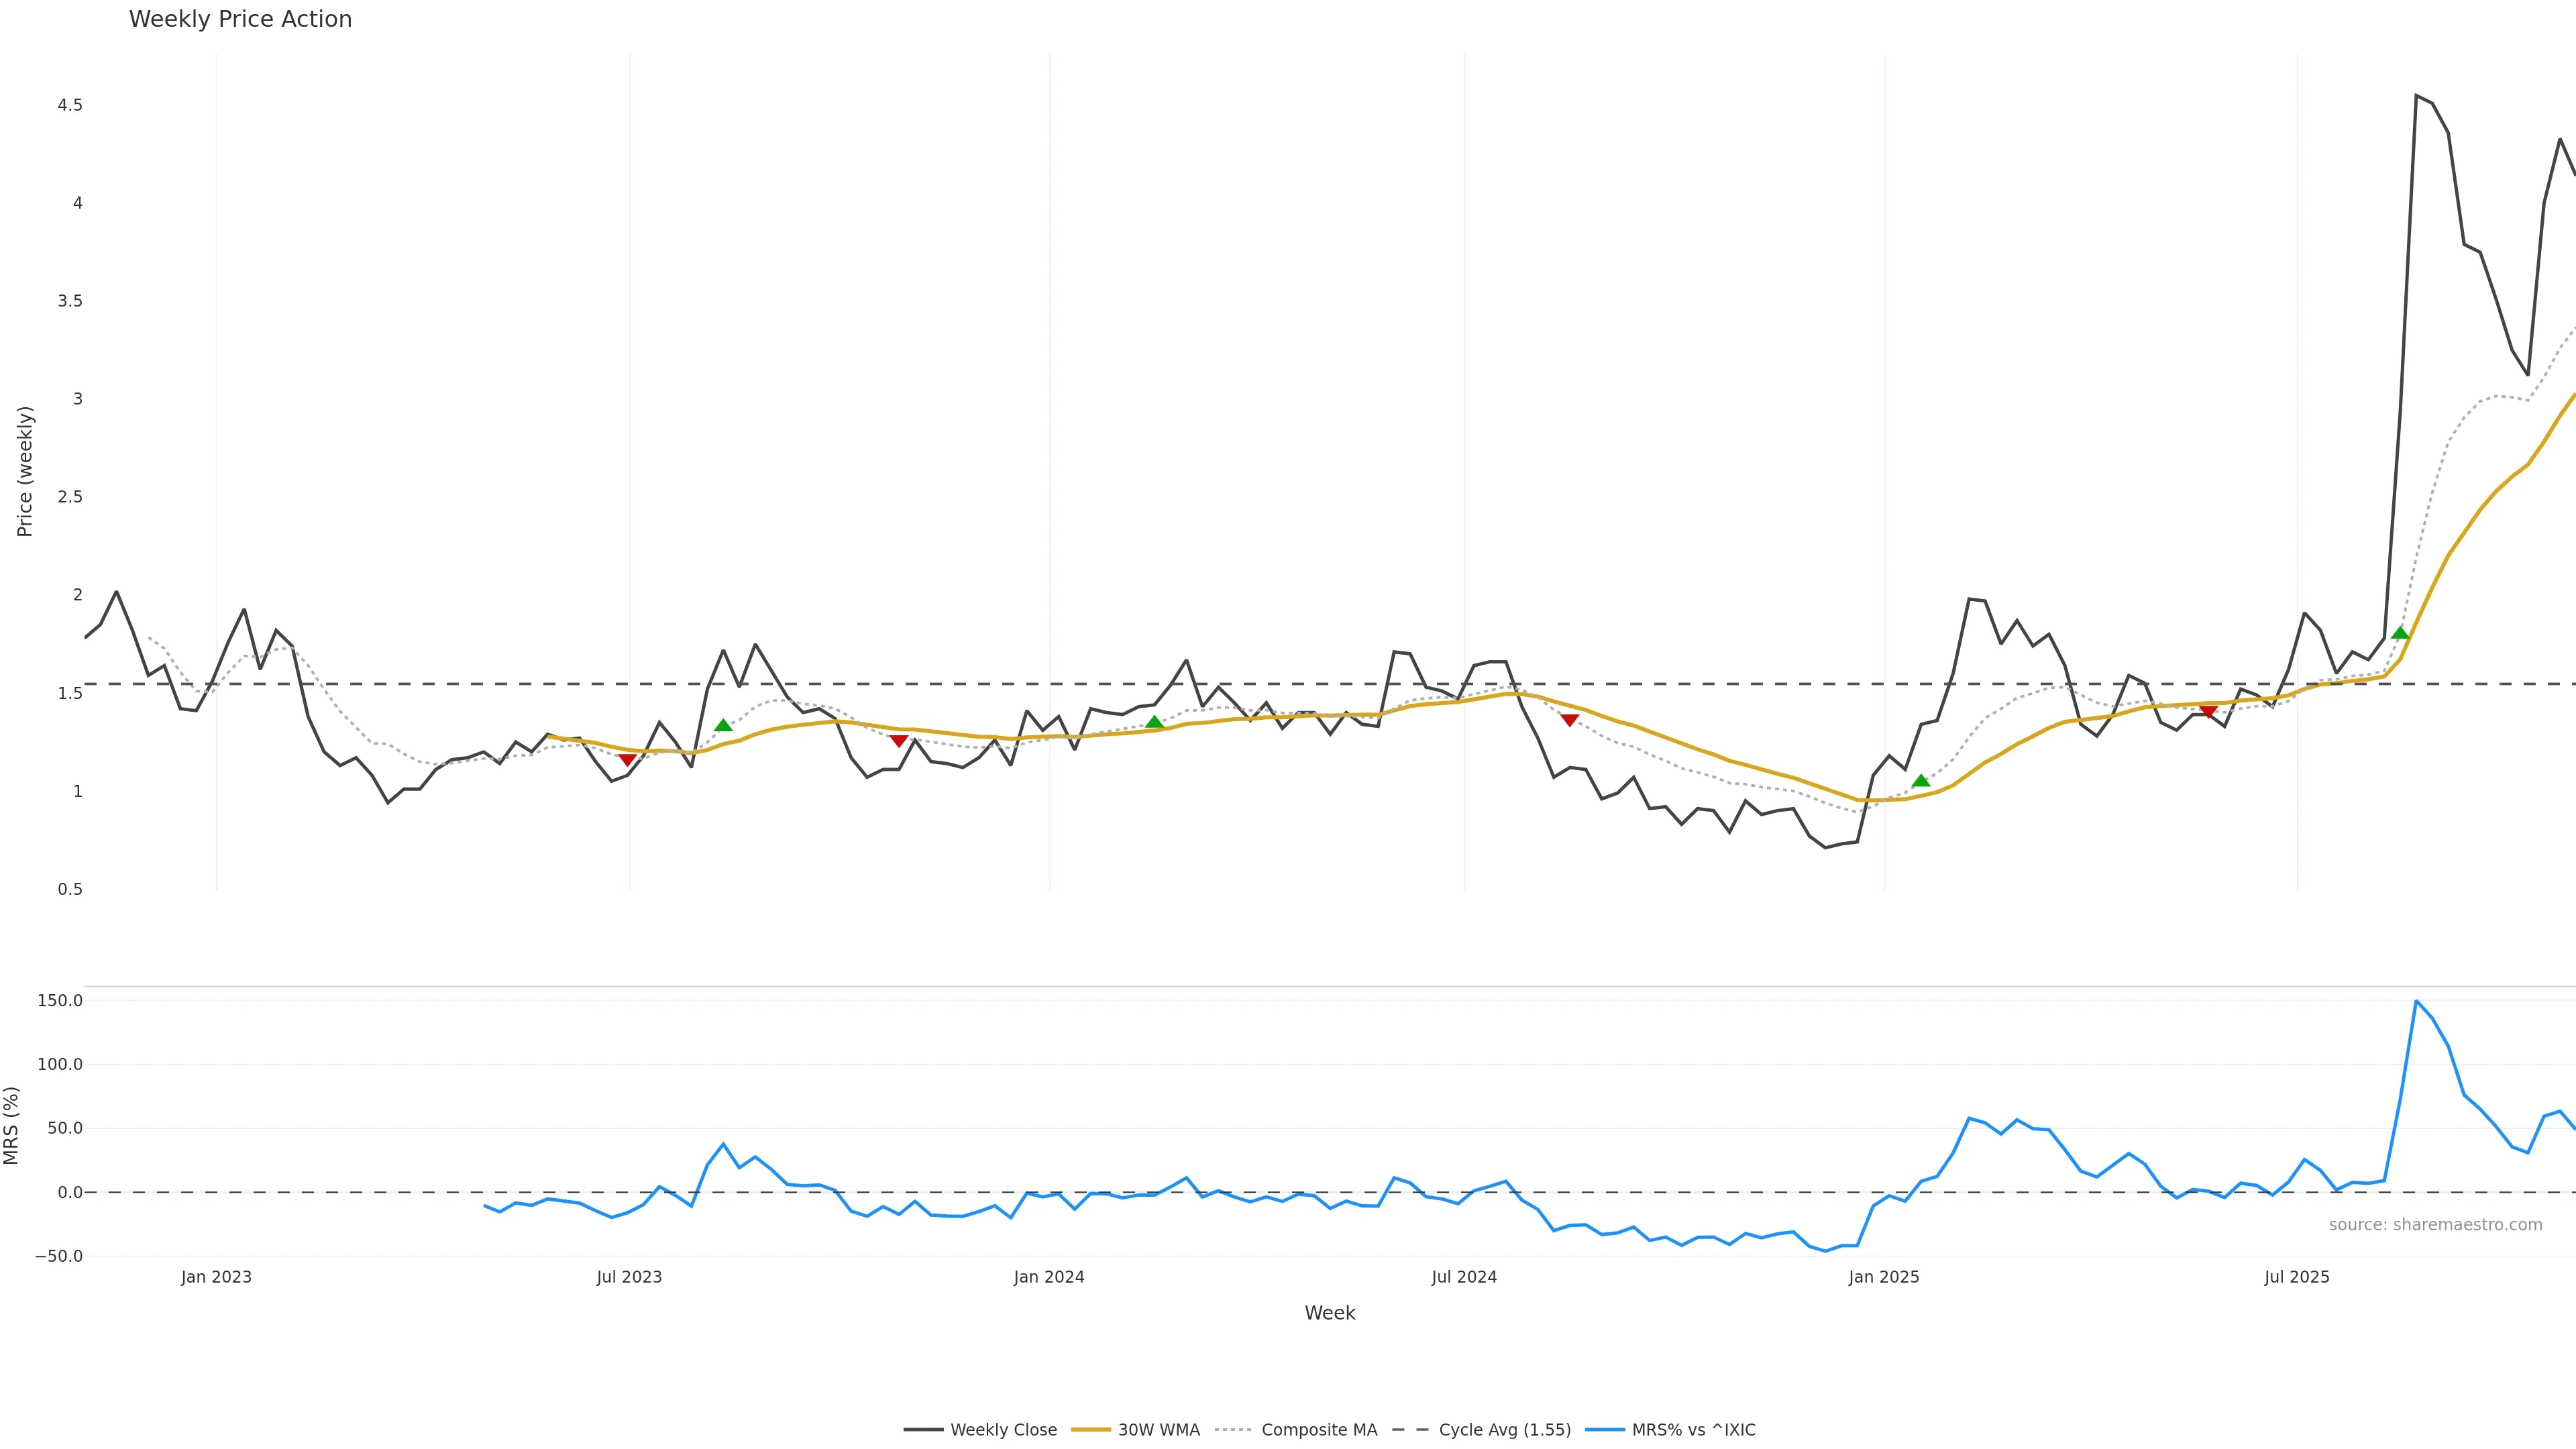Click the red down triangle in late 2023
2576x1449 pixels.
[899, 741]
